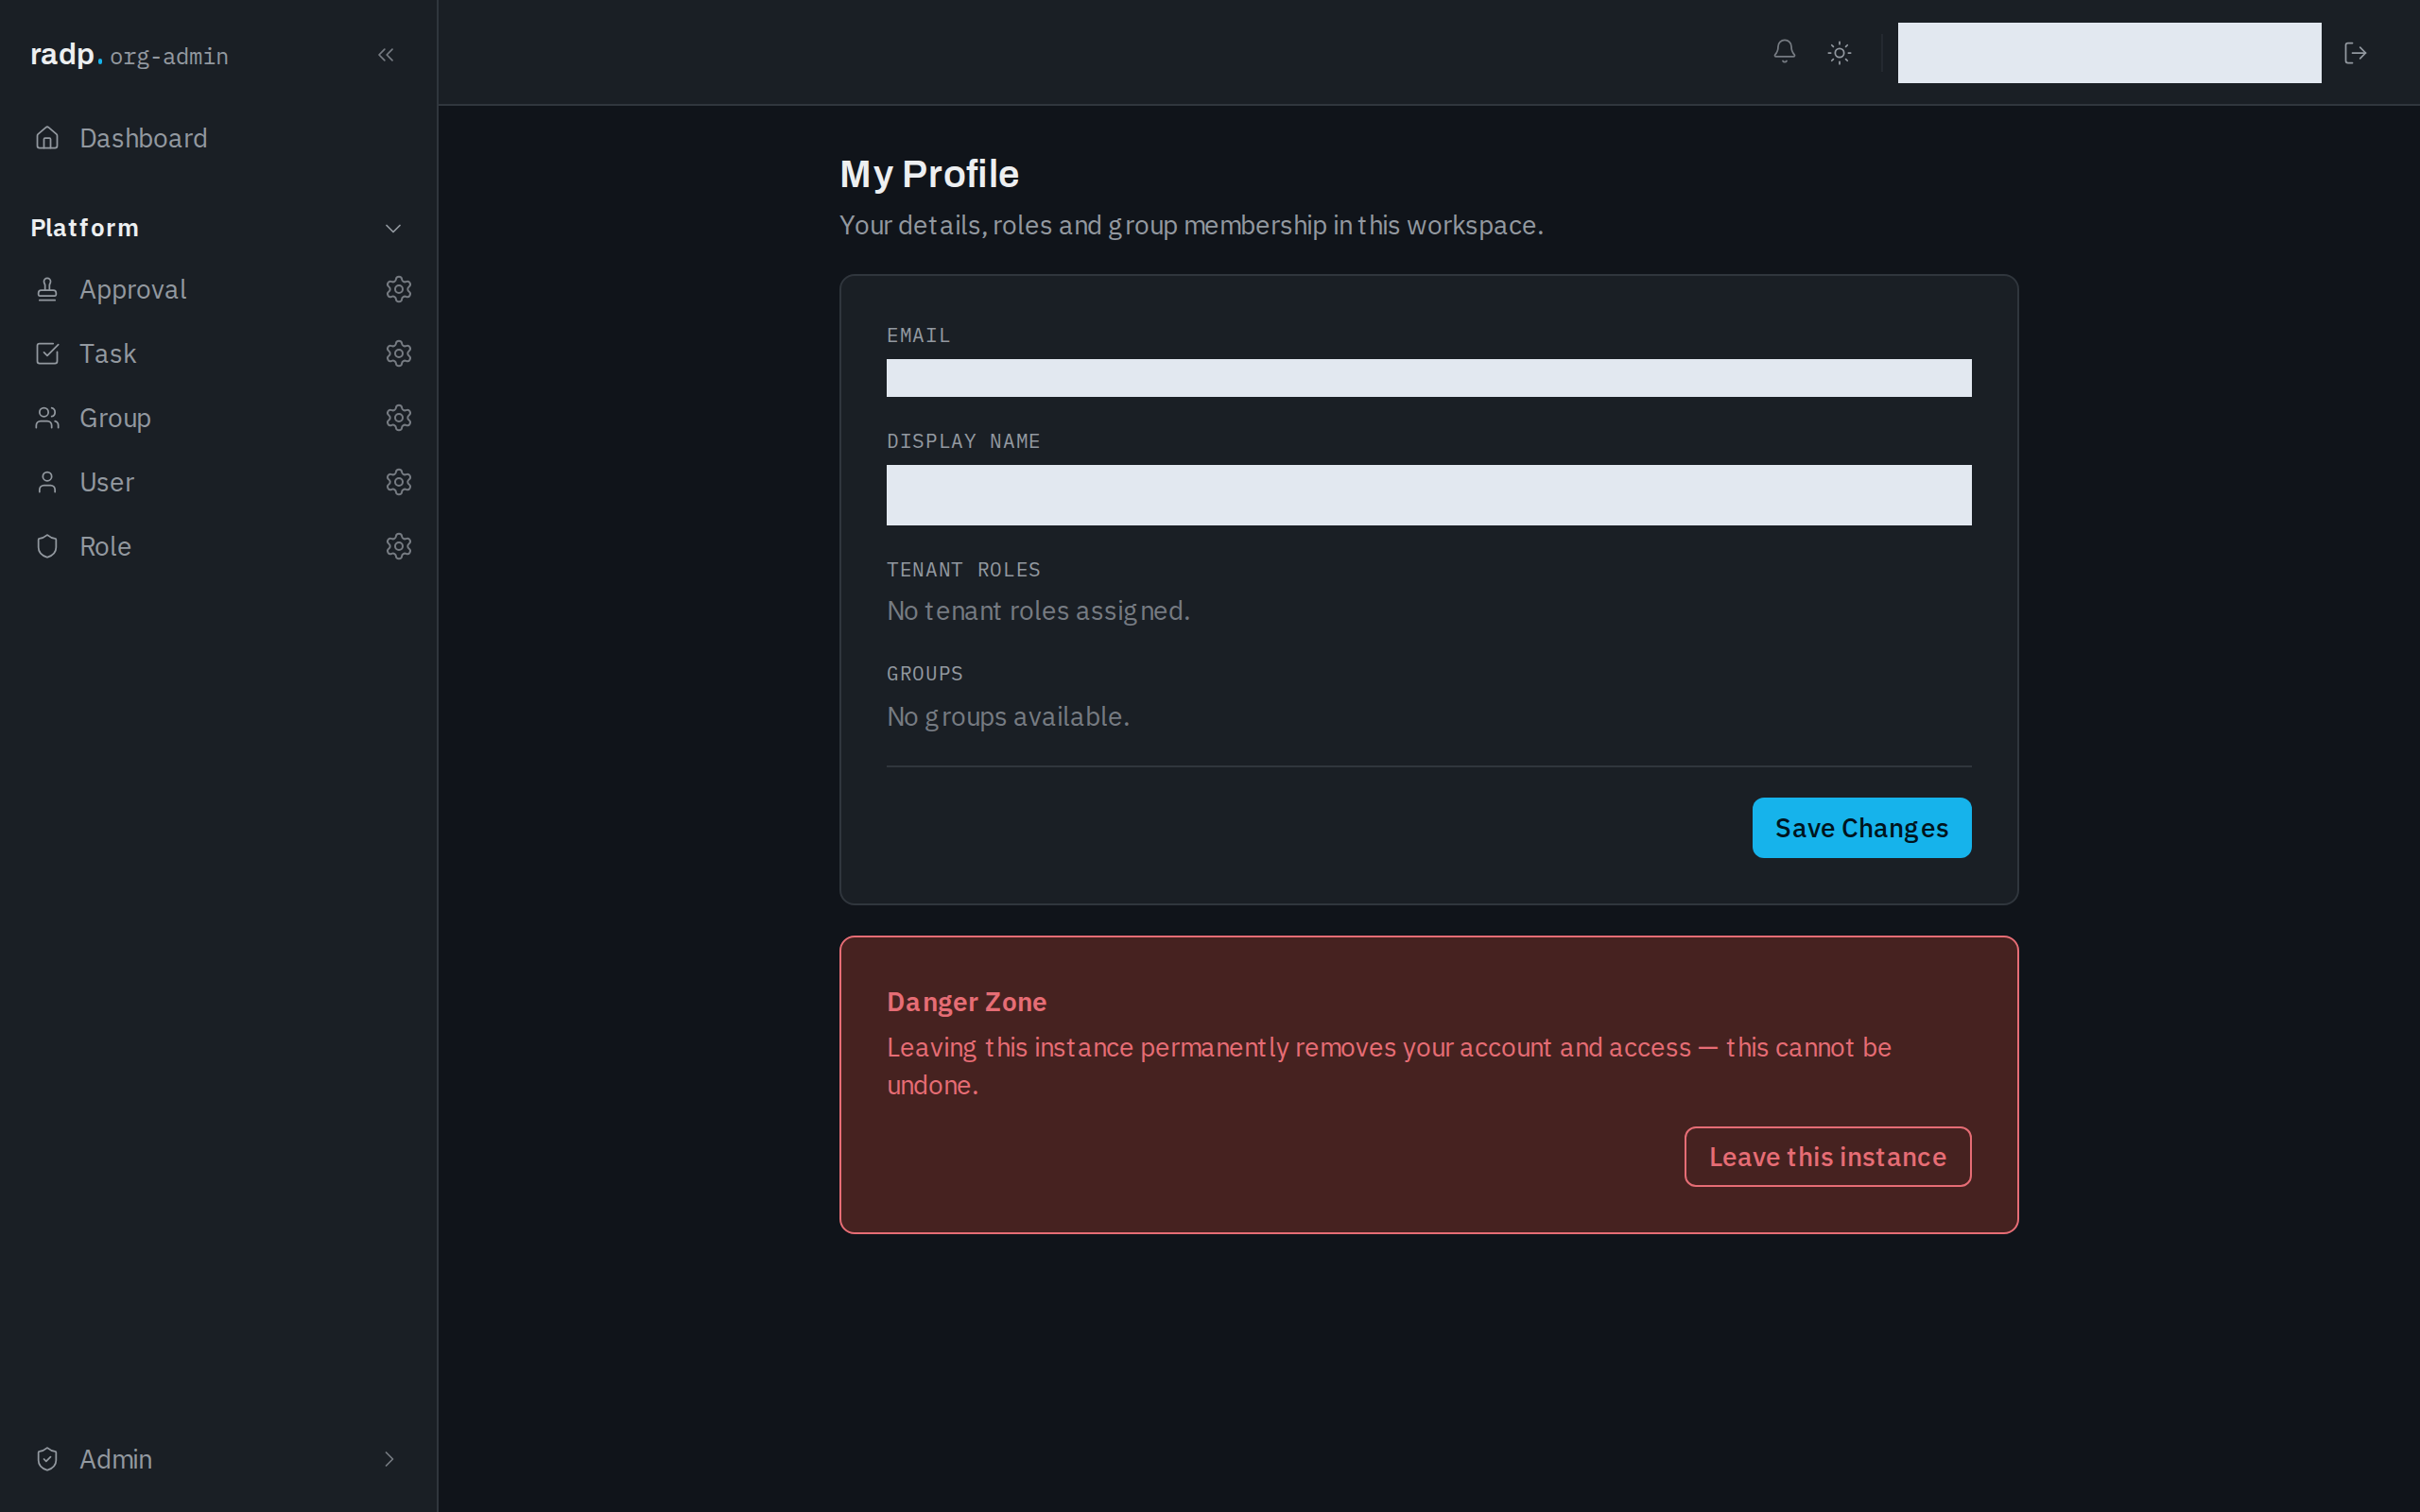Image resolution: width=2420 pixels, height=1512 pixels.
Task: Click the Admin shield-check icon
Action: coord(47,1459)
